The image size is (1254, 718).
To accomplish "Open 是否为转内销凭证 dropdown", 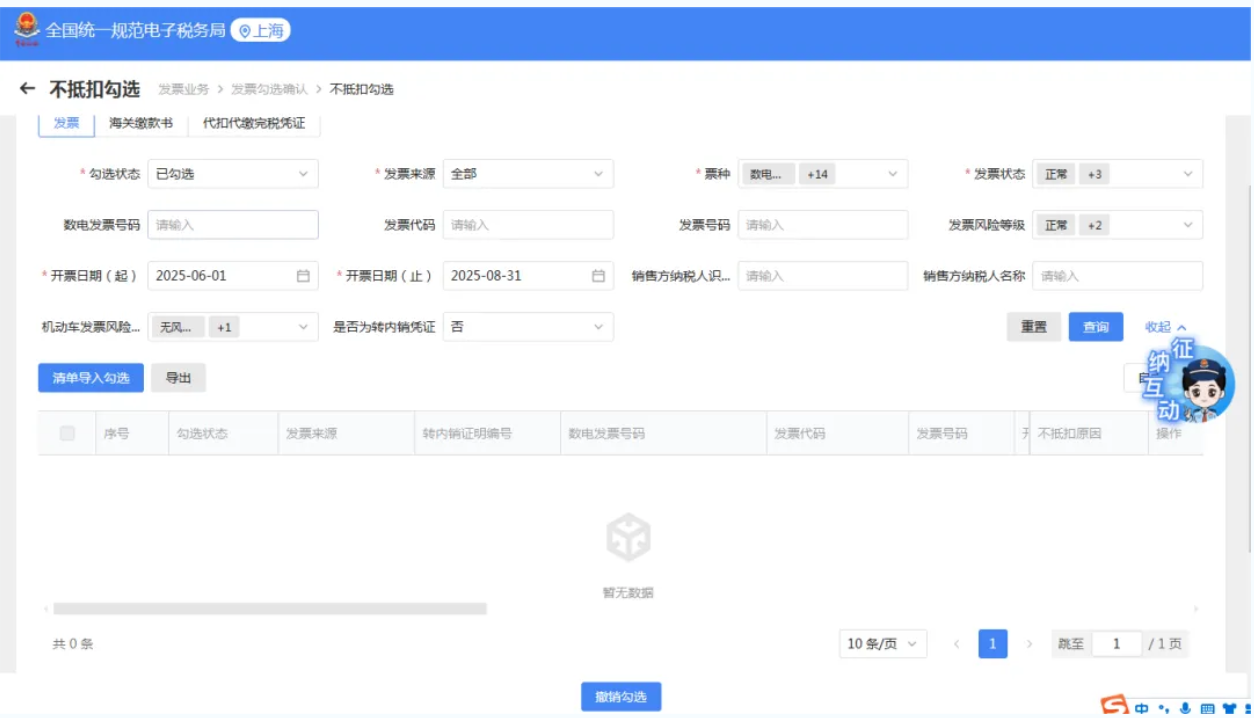I will (527, 327).
